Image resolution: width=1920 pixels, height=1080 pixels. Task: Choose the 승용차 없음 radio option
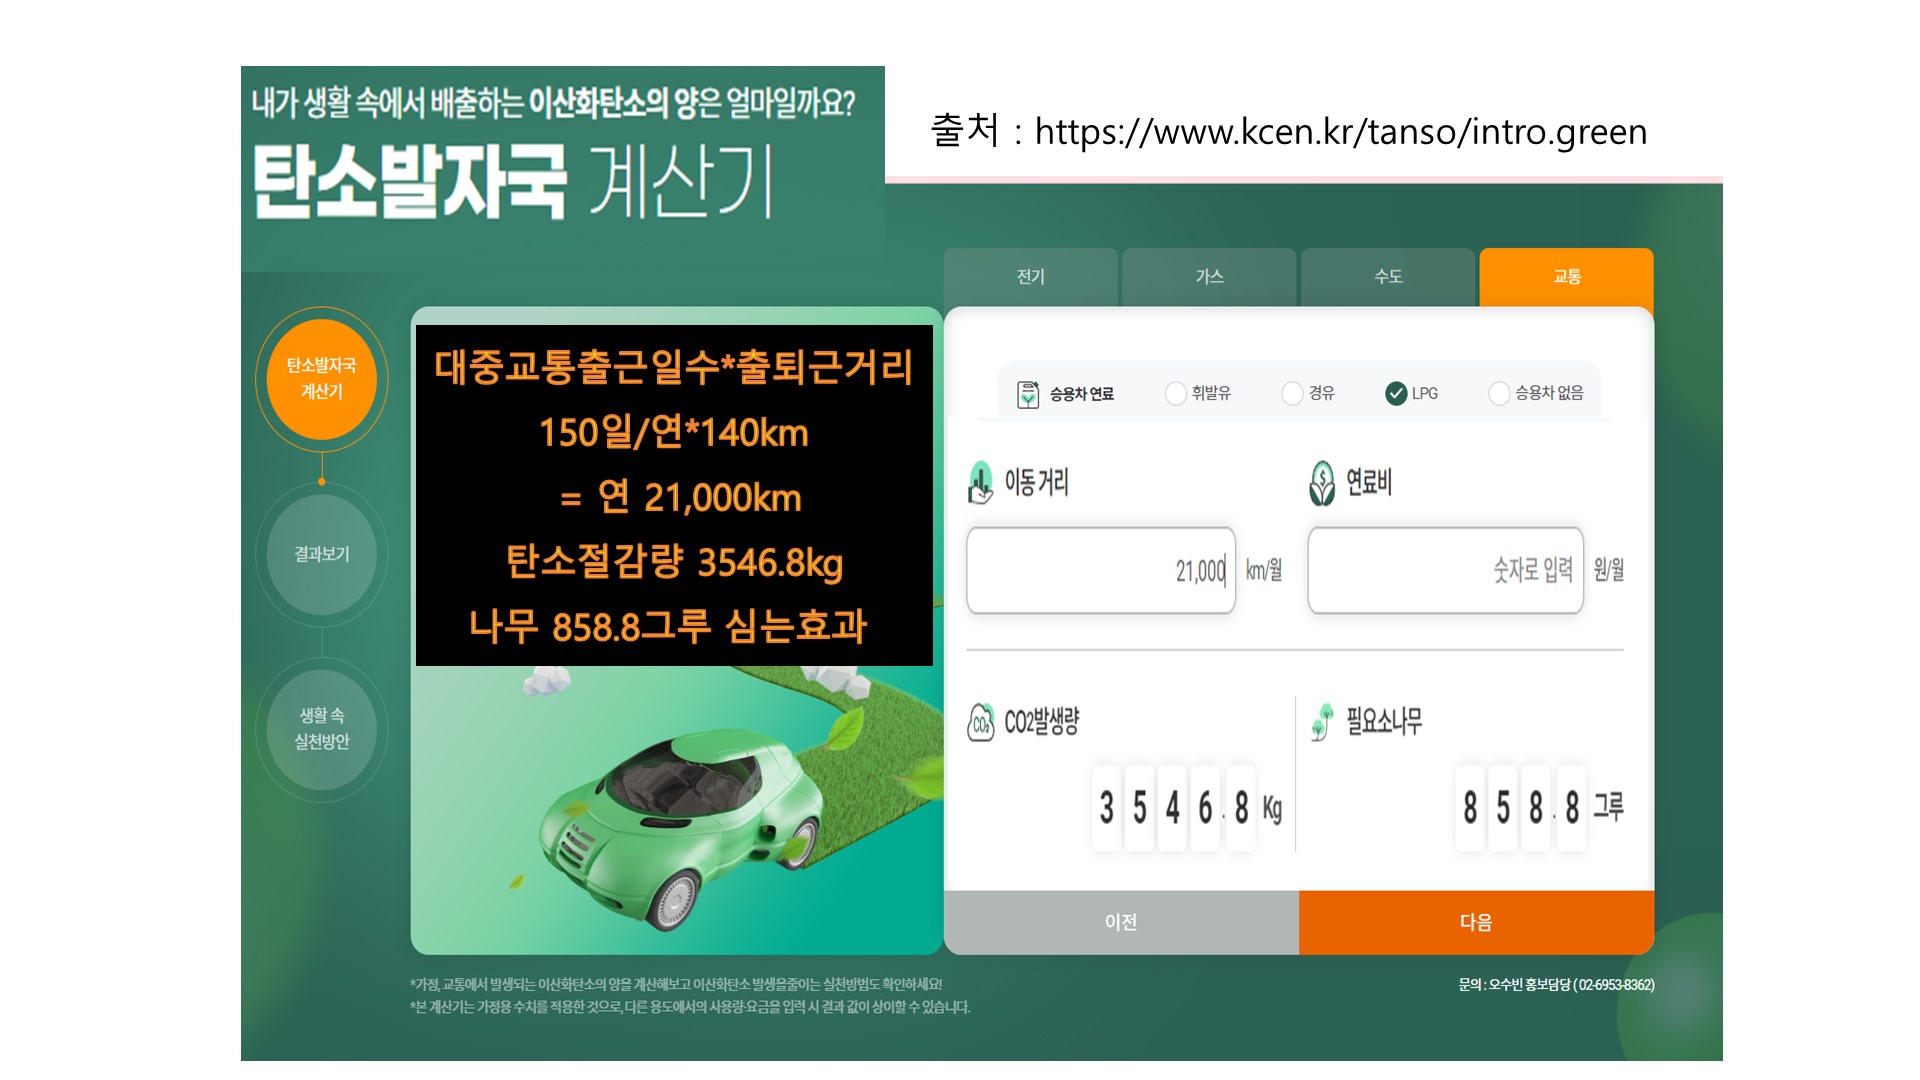click(1499, 394)
